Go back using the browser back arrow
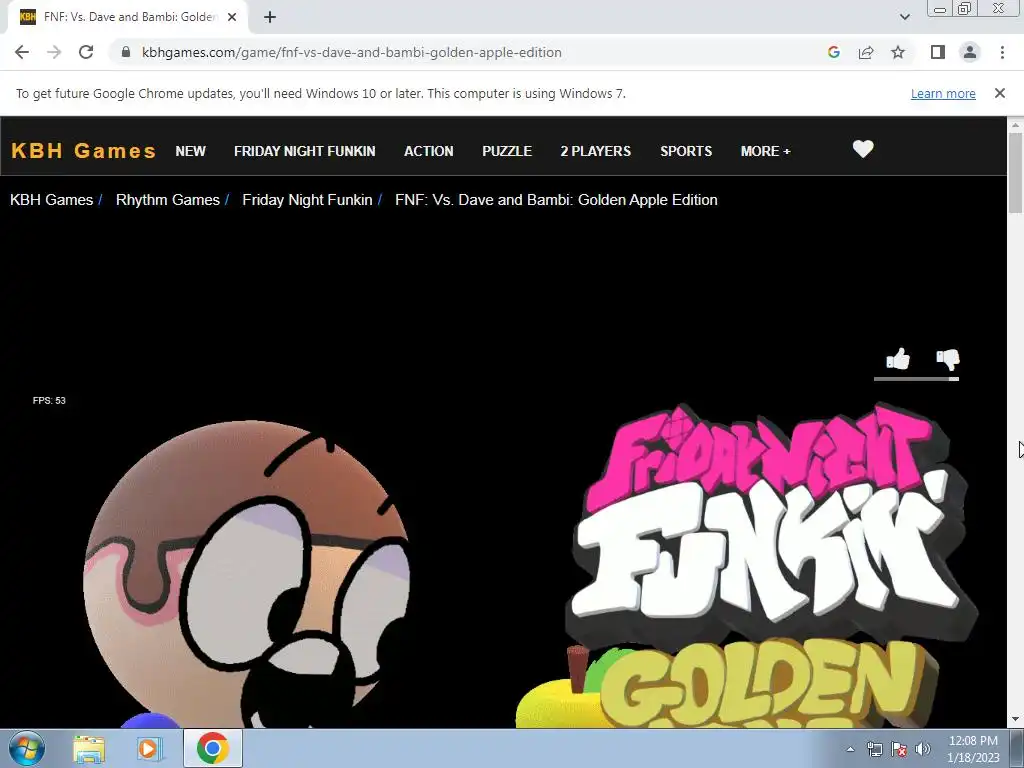This screenshot has width=1024, height=768. pyautogui.click(x=22, y=52)
